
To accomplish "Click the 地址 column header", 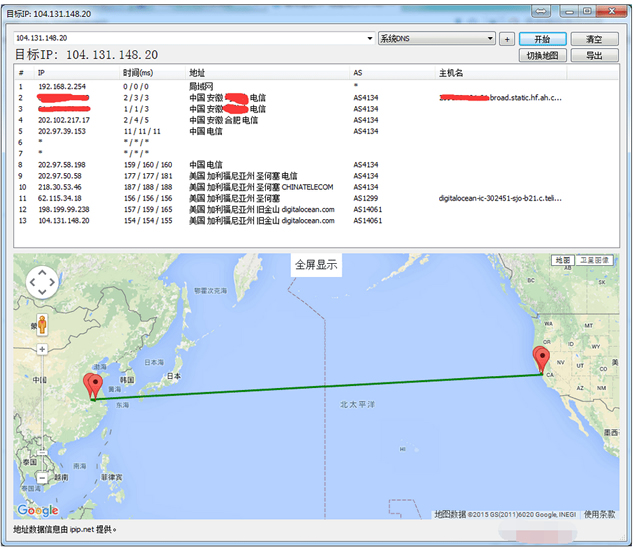I will [267, 73].
